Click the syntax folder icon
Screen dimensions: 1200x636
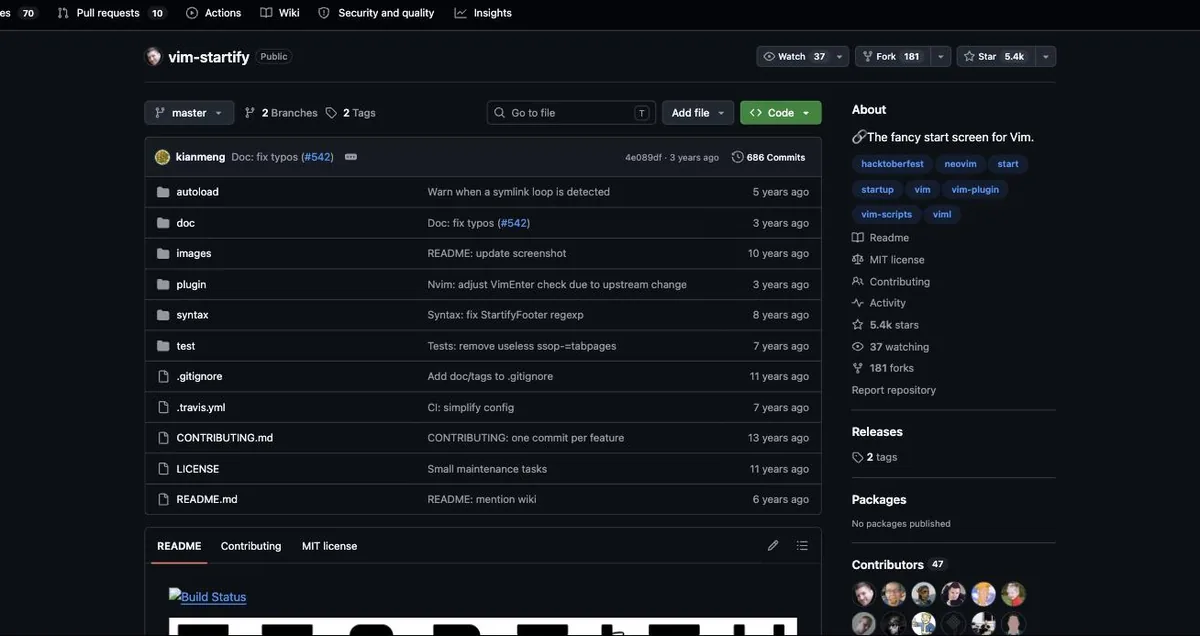(163, 315)
